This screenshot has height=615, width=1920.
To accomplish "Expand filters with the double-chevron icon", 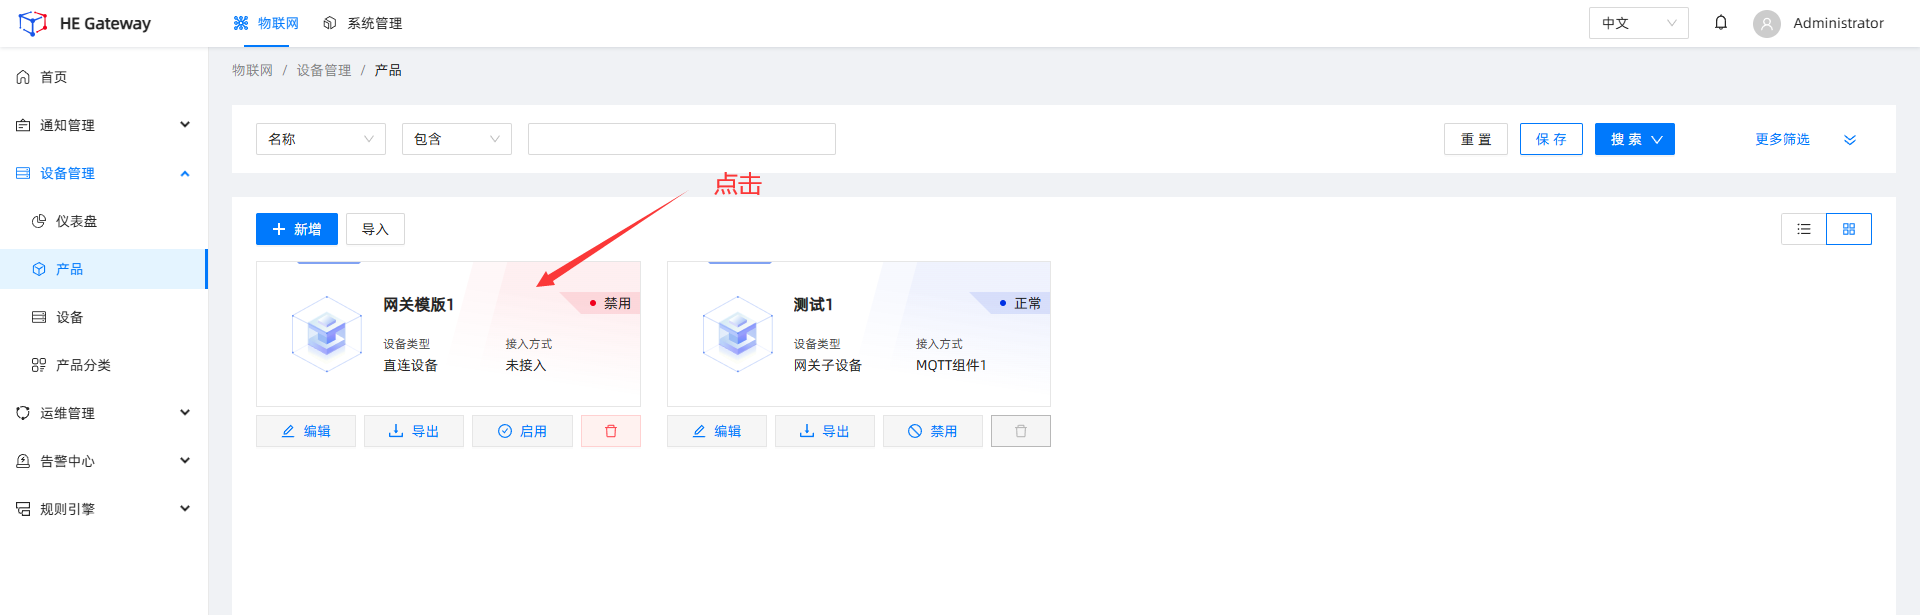I will coord(1850,140).
